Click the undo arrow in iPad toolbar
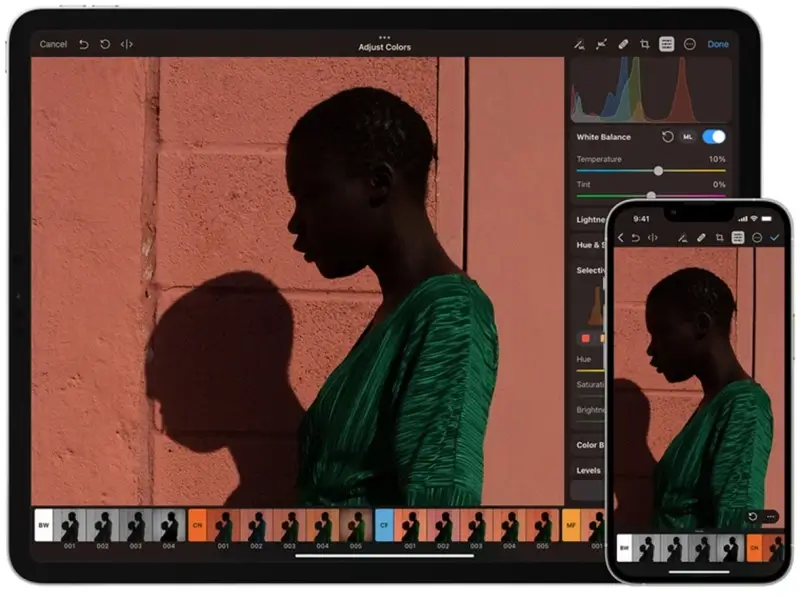This screenshot has width=800, height=600. pos(84,44)
